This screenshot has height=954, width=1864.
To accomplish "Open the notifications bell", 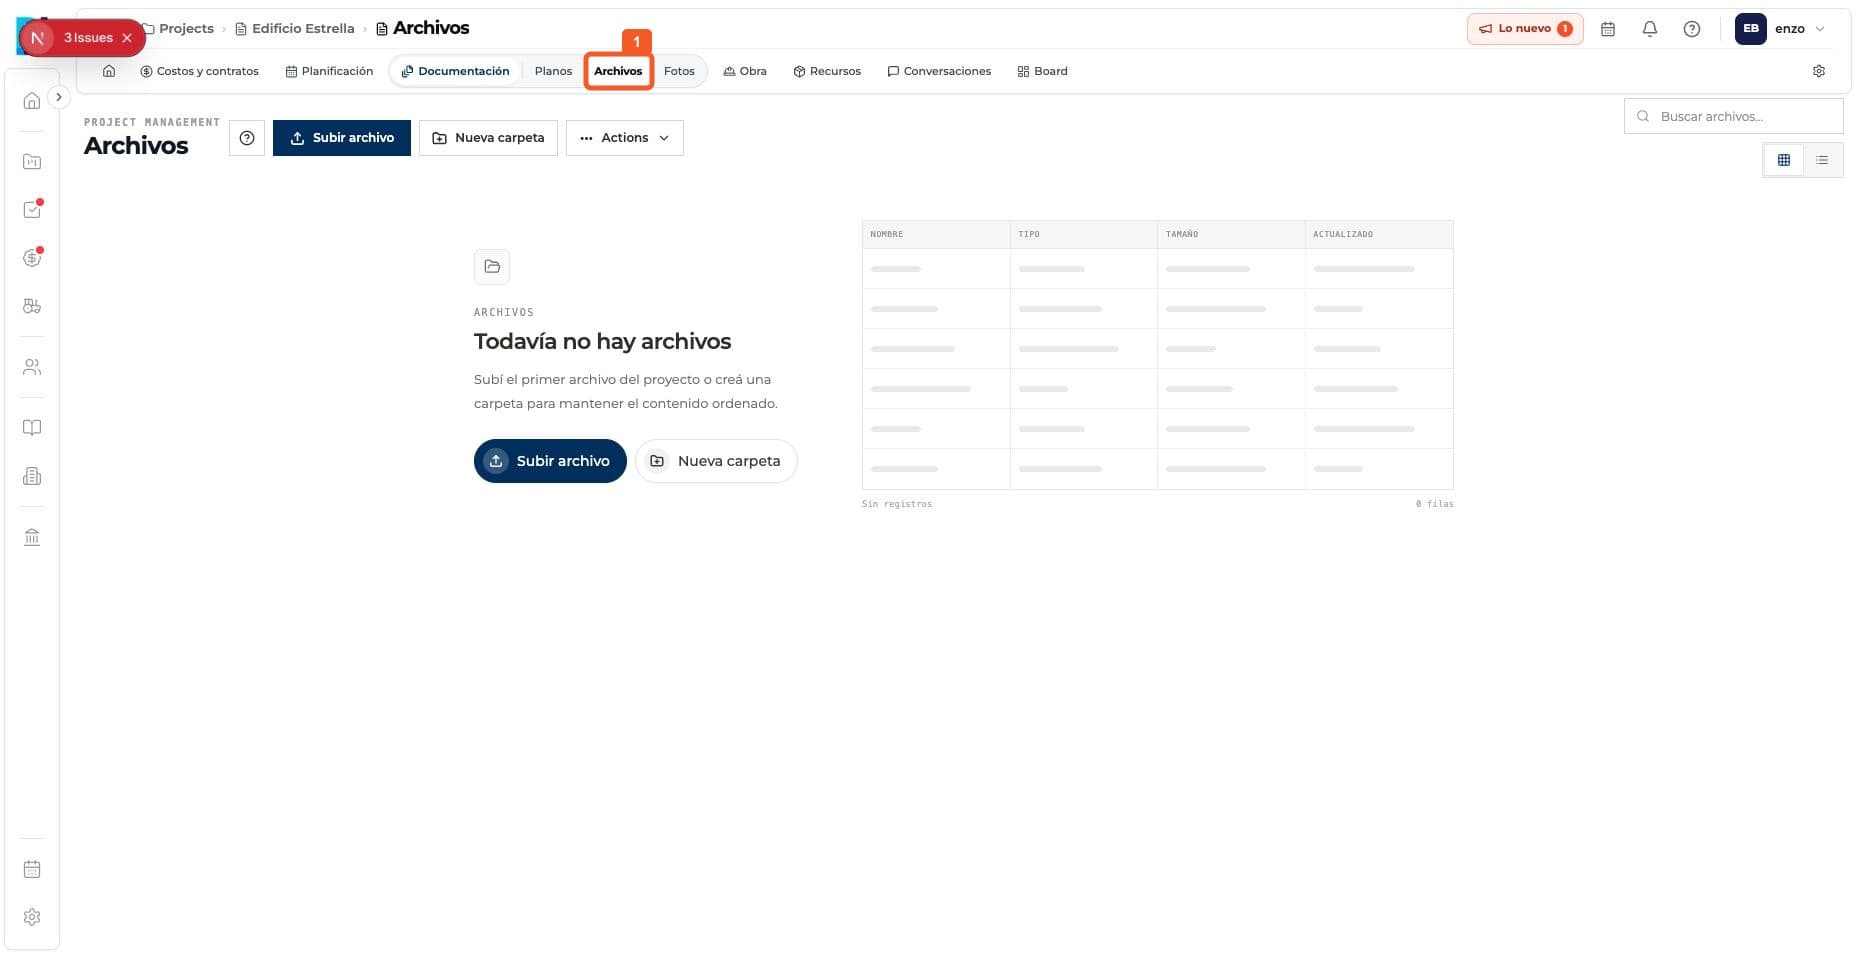I will coord(1650,29).
